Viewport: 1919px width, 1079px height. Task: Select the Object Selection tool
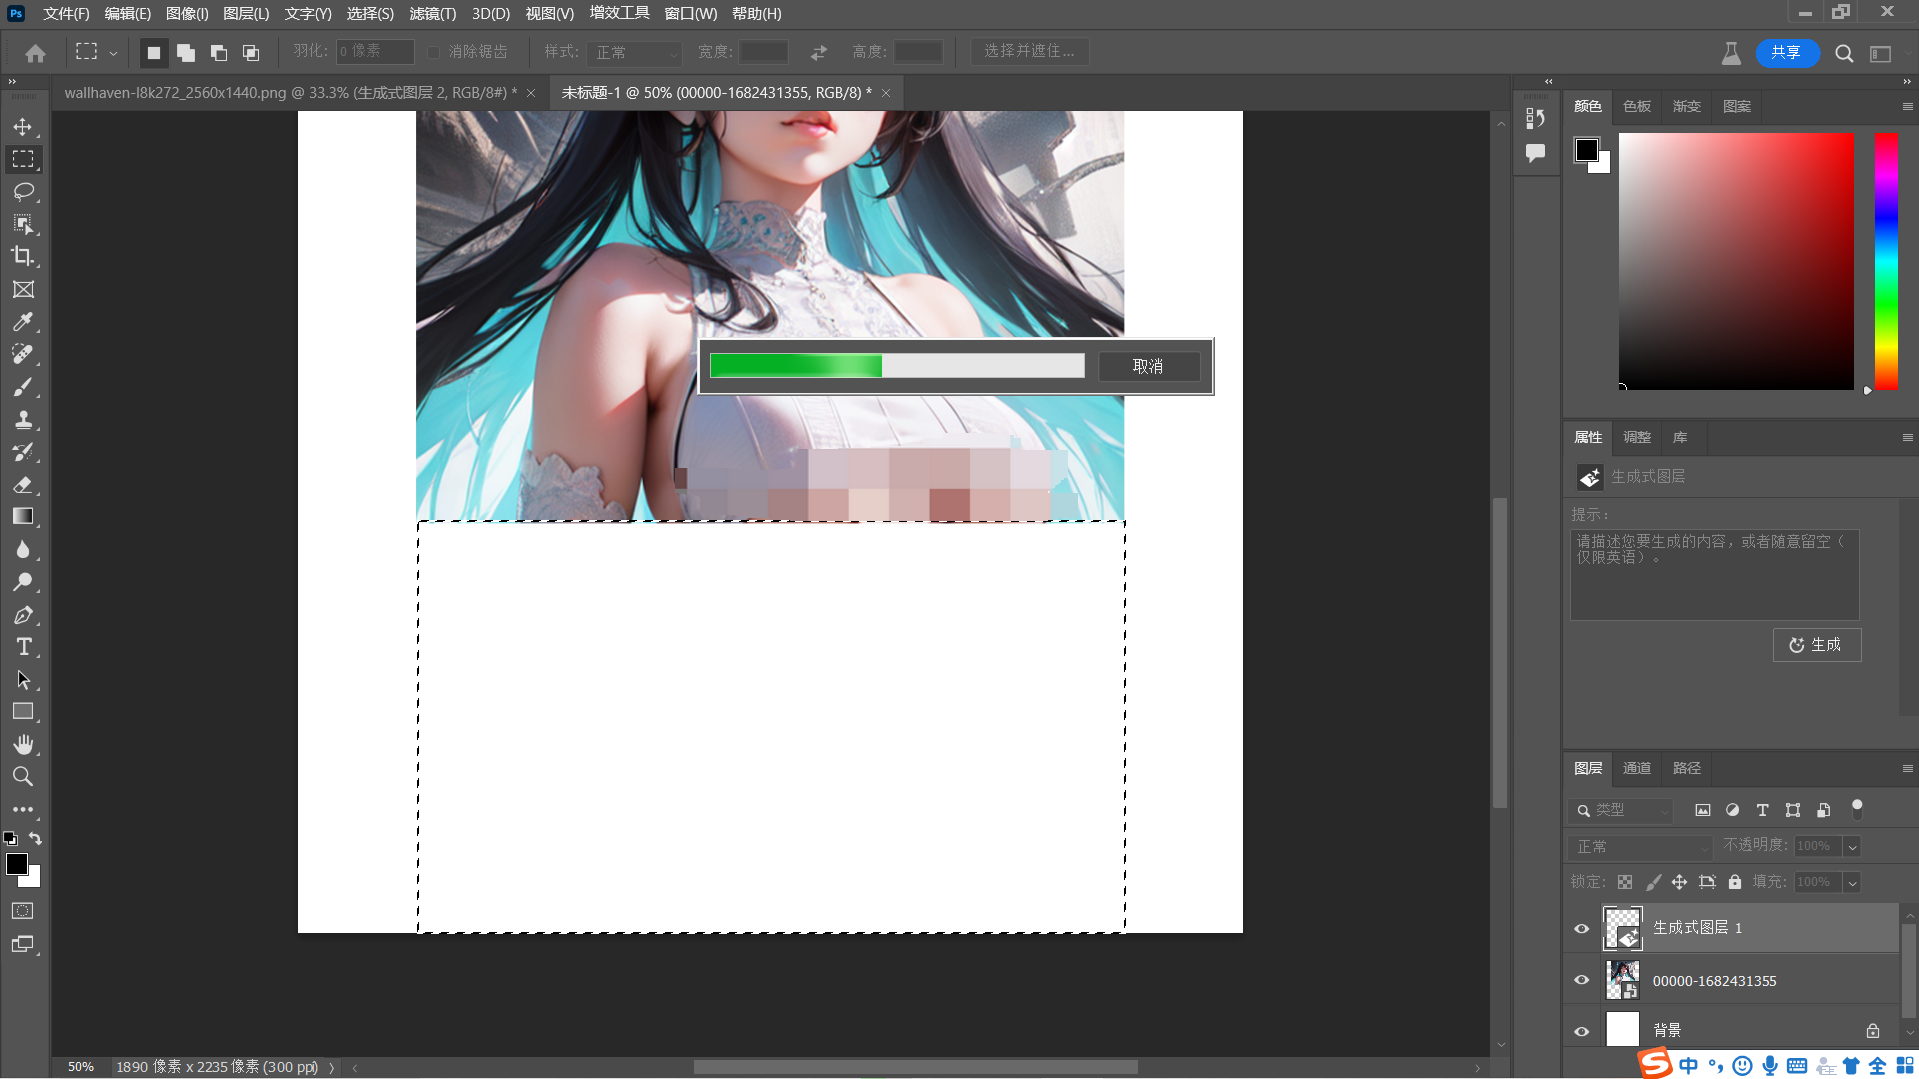tap(23, 224)
